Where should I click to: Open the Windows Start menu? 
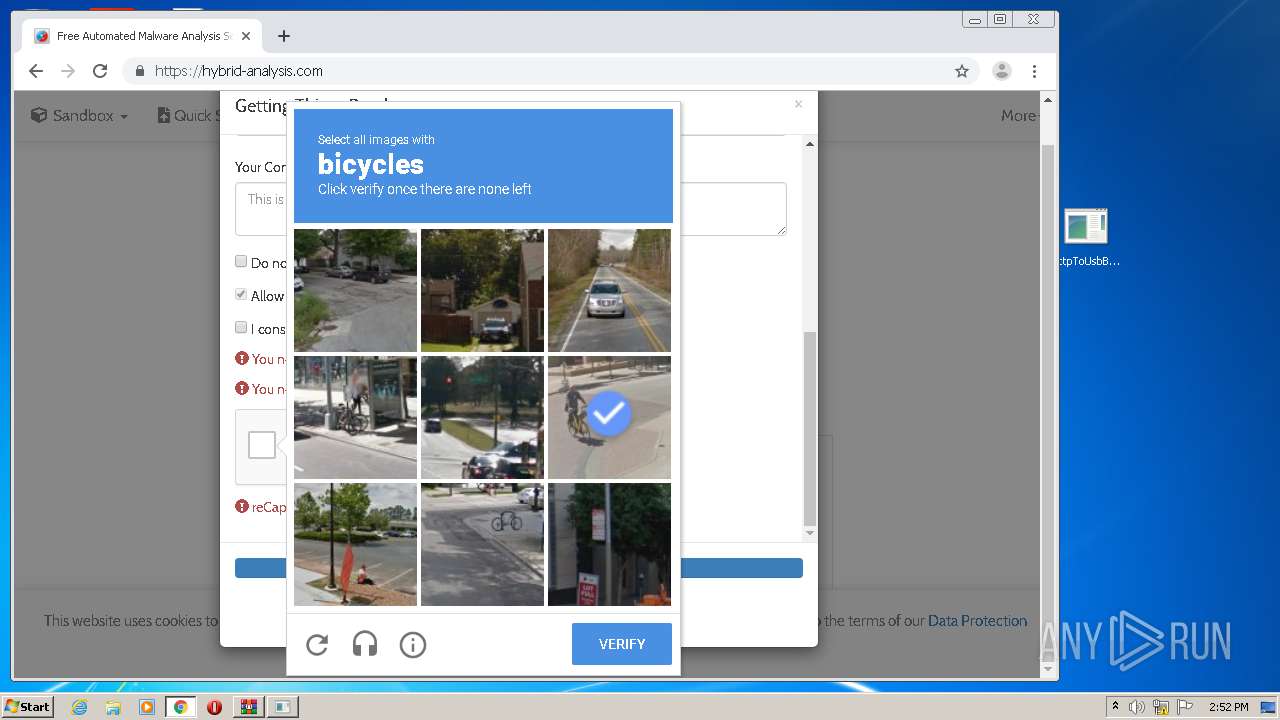click(27, 707)
